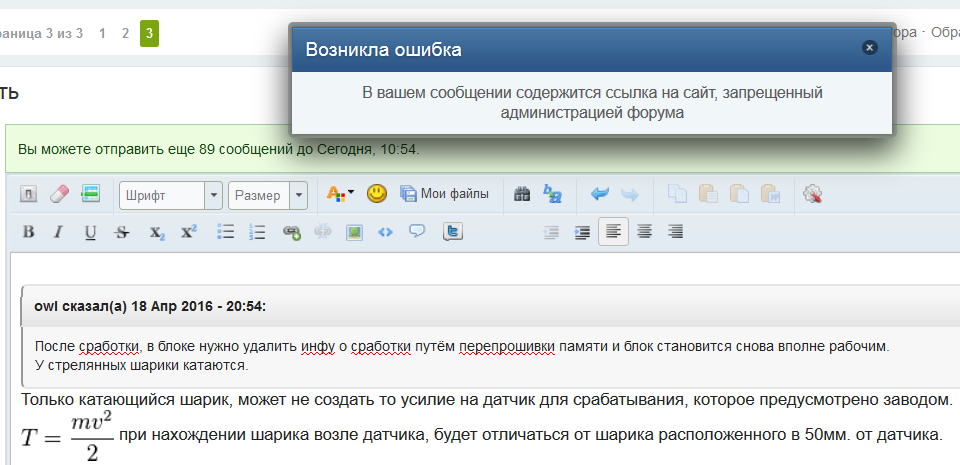Toggle italic text formatting
The image size is (960, 465).
58,232
